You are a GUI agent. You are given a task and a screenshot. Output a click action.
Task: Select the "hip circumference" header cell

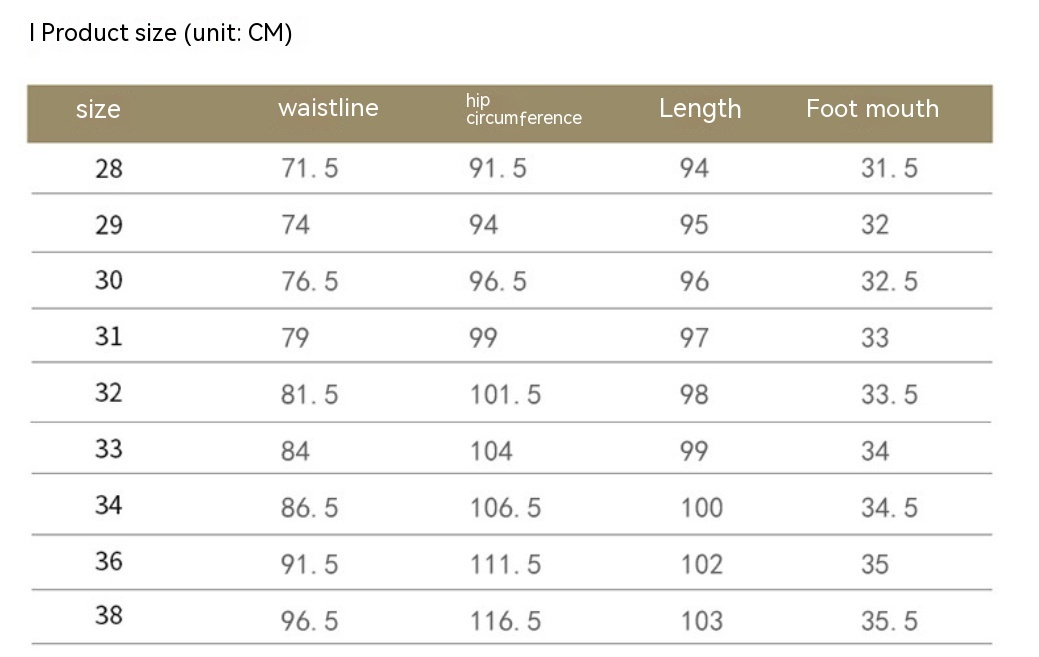pos(523,109)
